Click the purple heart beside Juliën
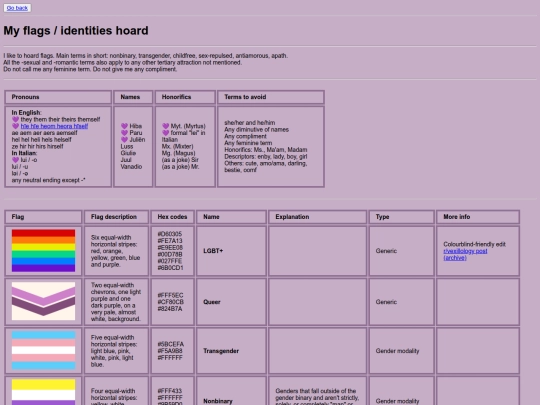The height and width of the screenshot is (405, 540). coord(124,140)
